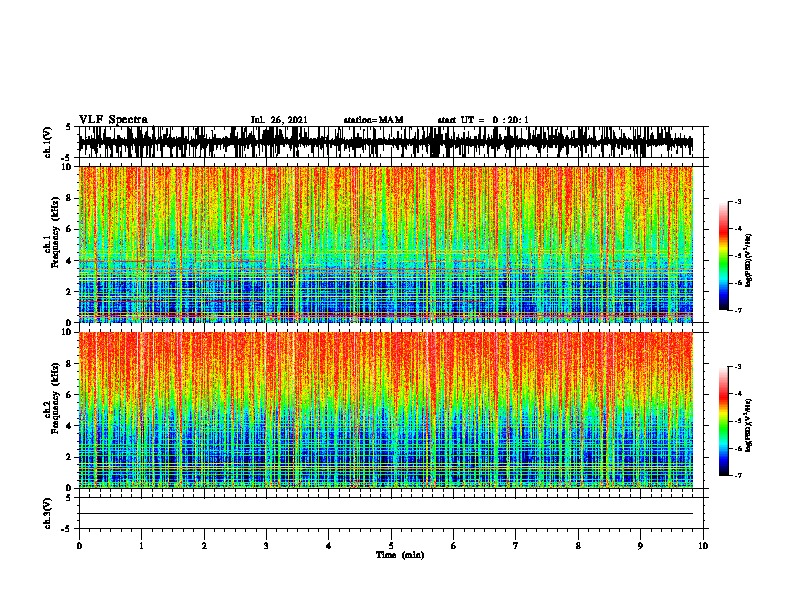The width and height of the screenshot is (792, 612).
Task: Click the time axis tick label "4"
Action: (x=329, y=545)
